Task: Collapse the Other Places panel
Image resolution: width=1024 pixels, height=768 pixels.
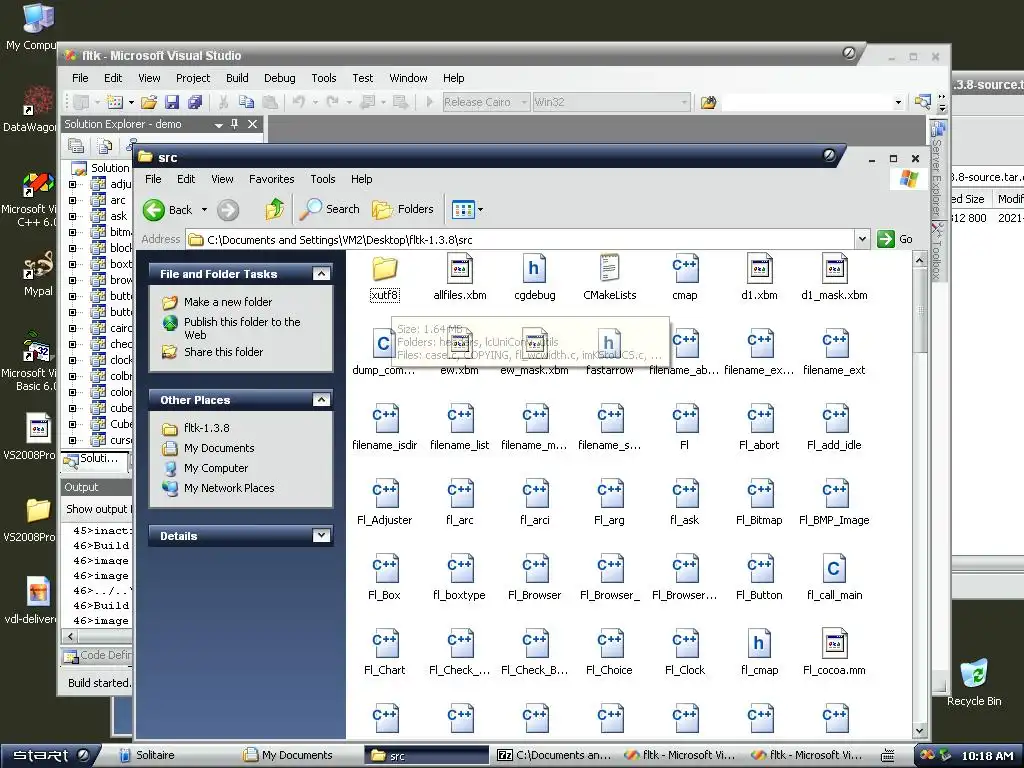Action: [321, 400]
